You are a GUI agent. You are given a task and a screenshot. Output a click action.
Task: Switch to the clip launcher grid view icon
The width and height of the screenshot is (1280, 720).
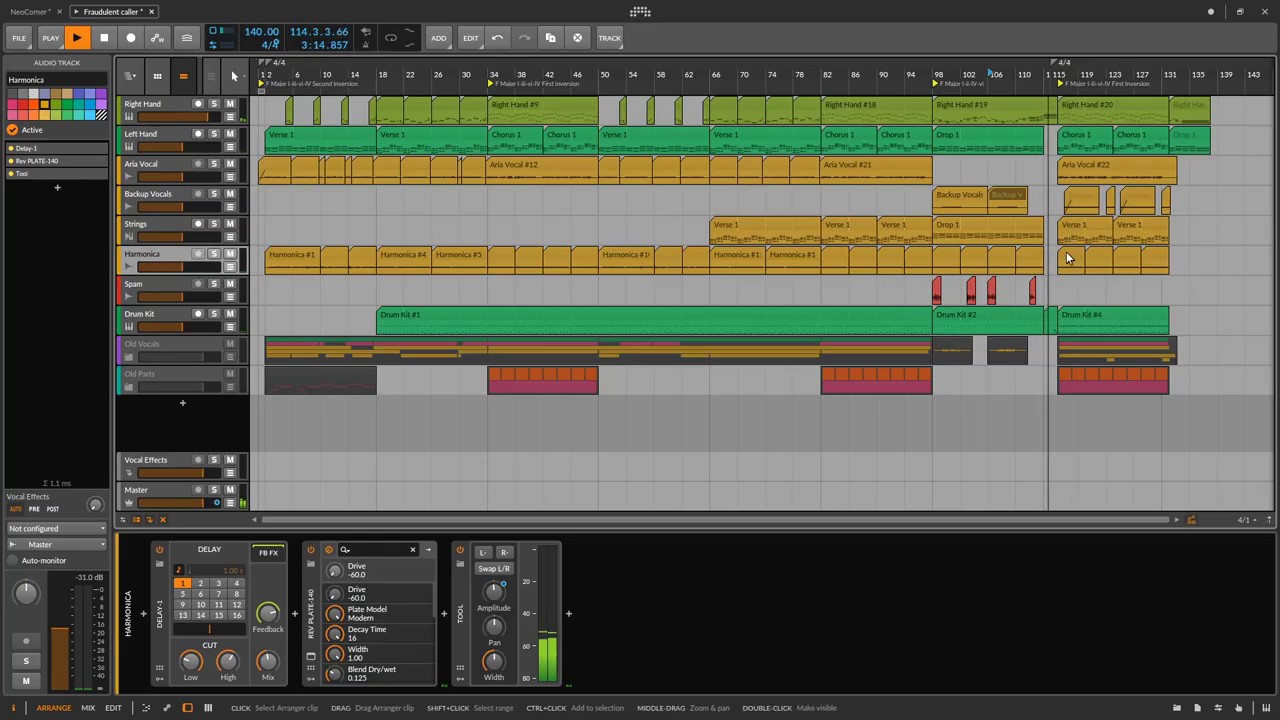click(x=157, y=76)
